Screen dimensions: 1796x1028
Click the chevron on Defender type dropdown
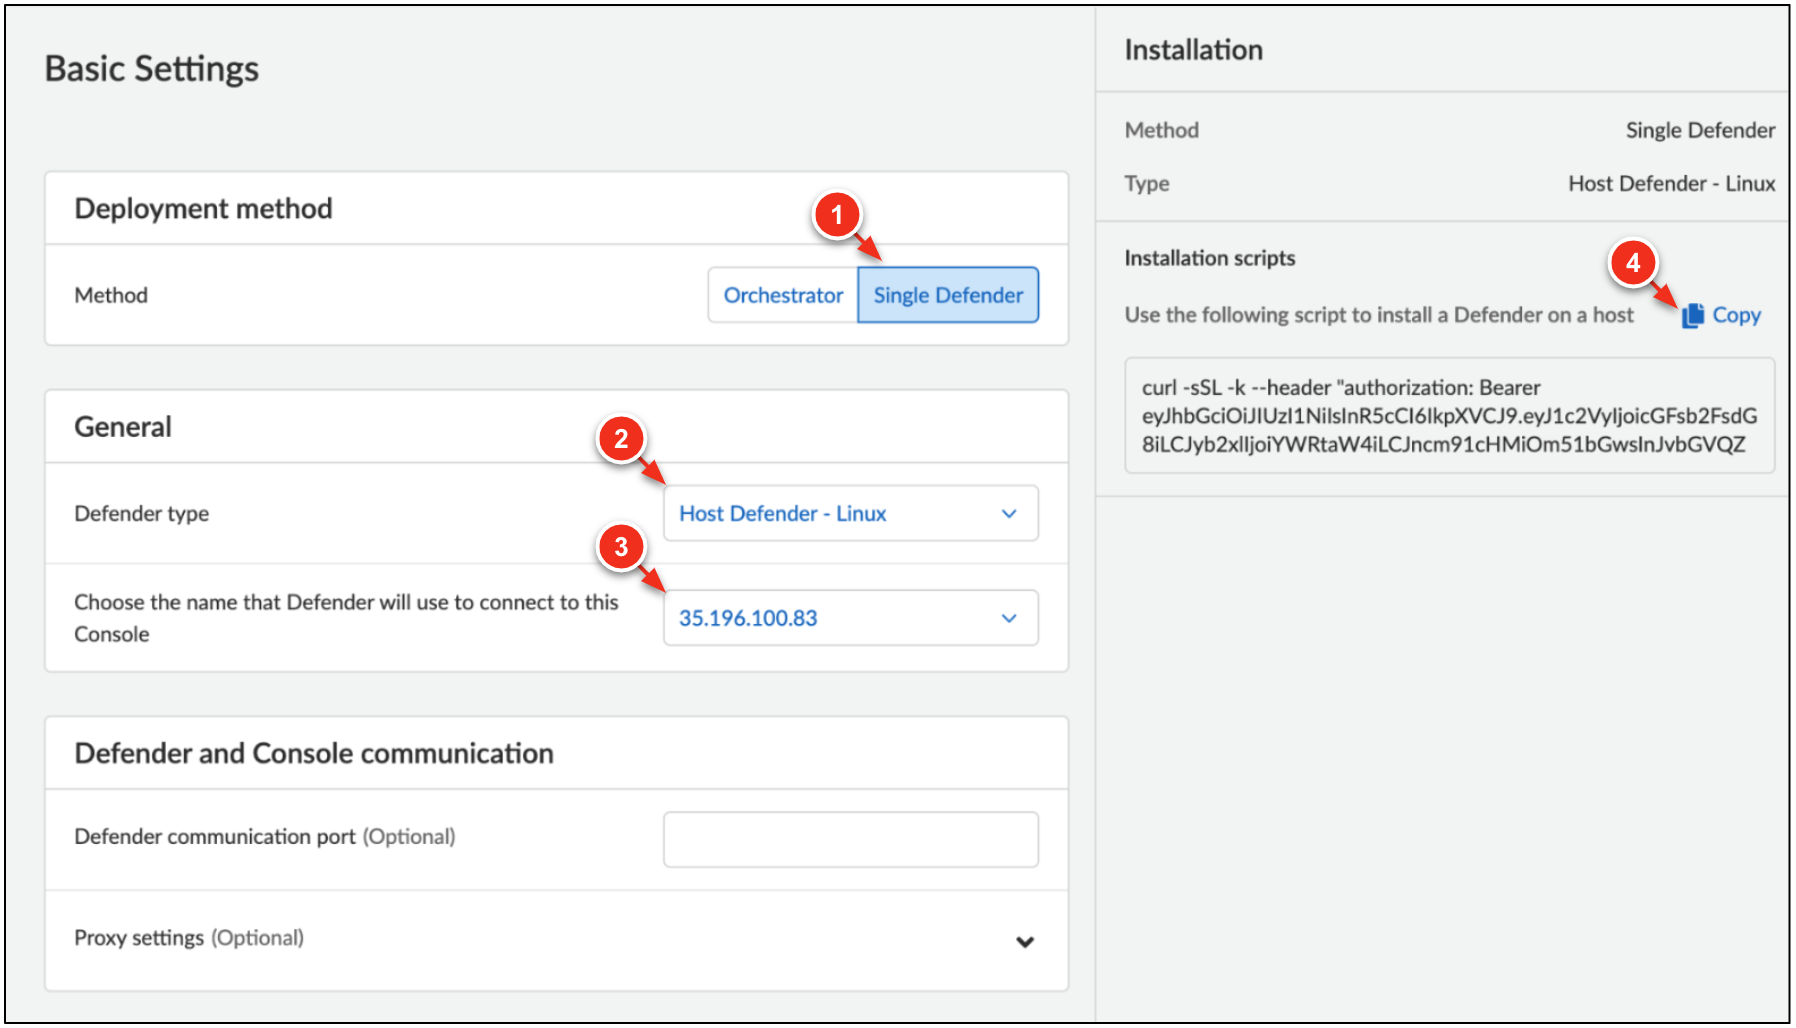tap(1008, 513)
